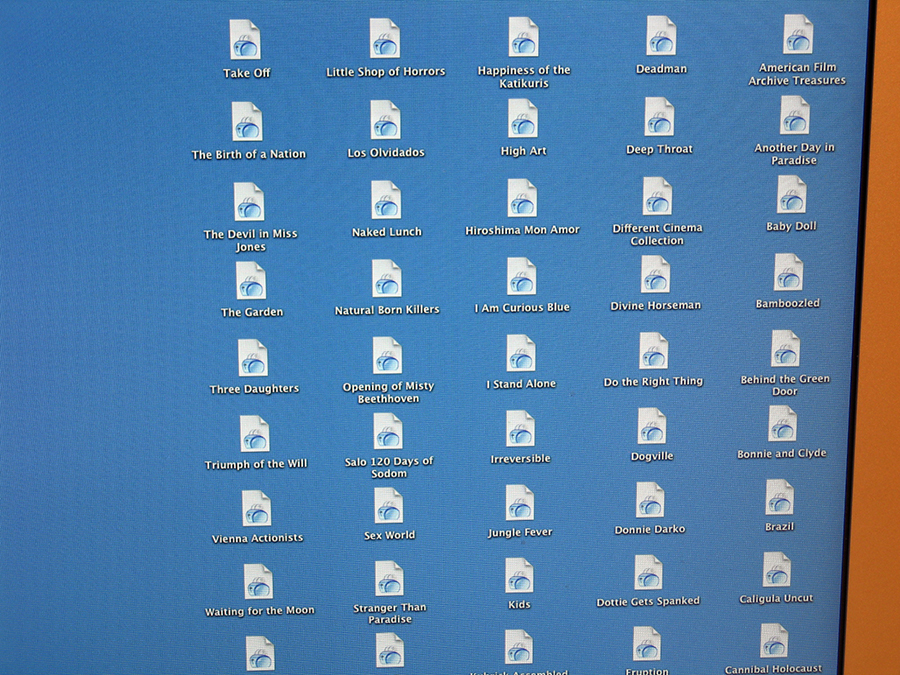900x675 pixels.
Task: Select American Film Archive Treasures file
Action: point(798,34)
